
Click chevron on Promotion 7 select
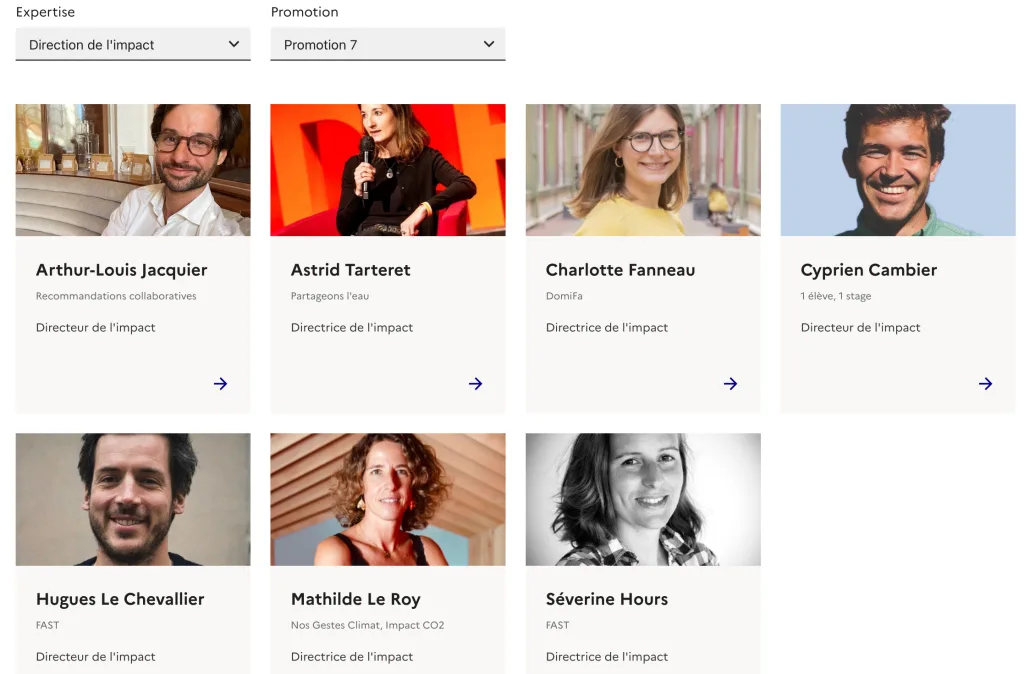click(x=489, y=44)
